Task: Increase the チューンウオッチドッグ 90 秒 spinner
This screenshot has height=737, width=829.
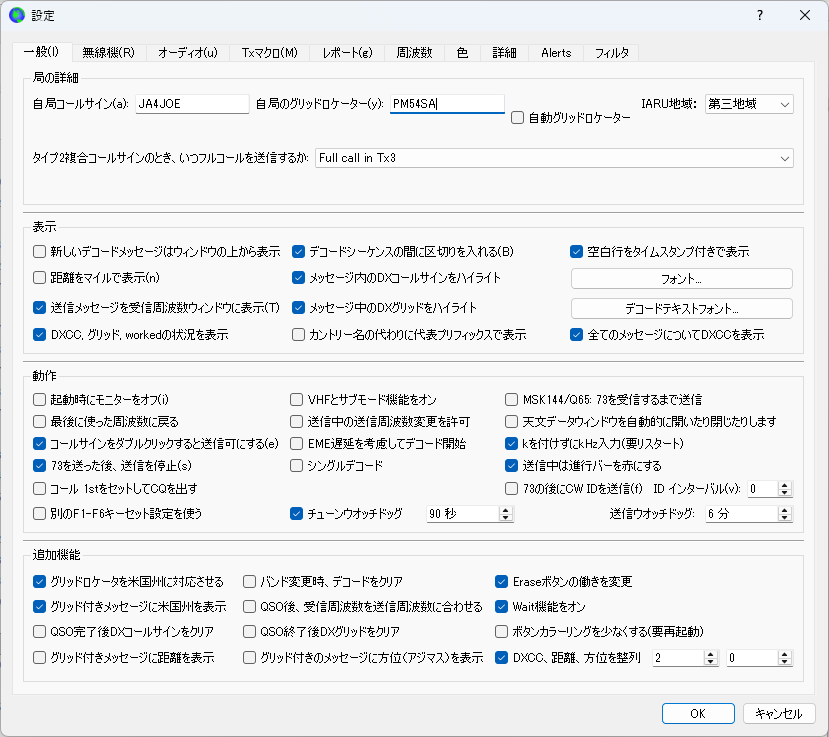Action: [x=506, y=510]
